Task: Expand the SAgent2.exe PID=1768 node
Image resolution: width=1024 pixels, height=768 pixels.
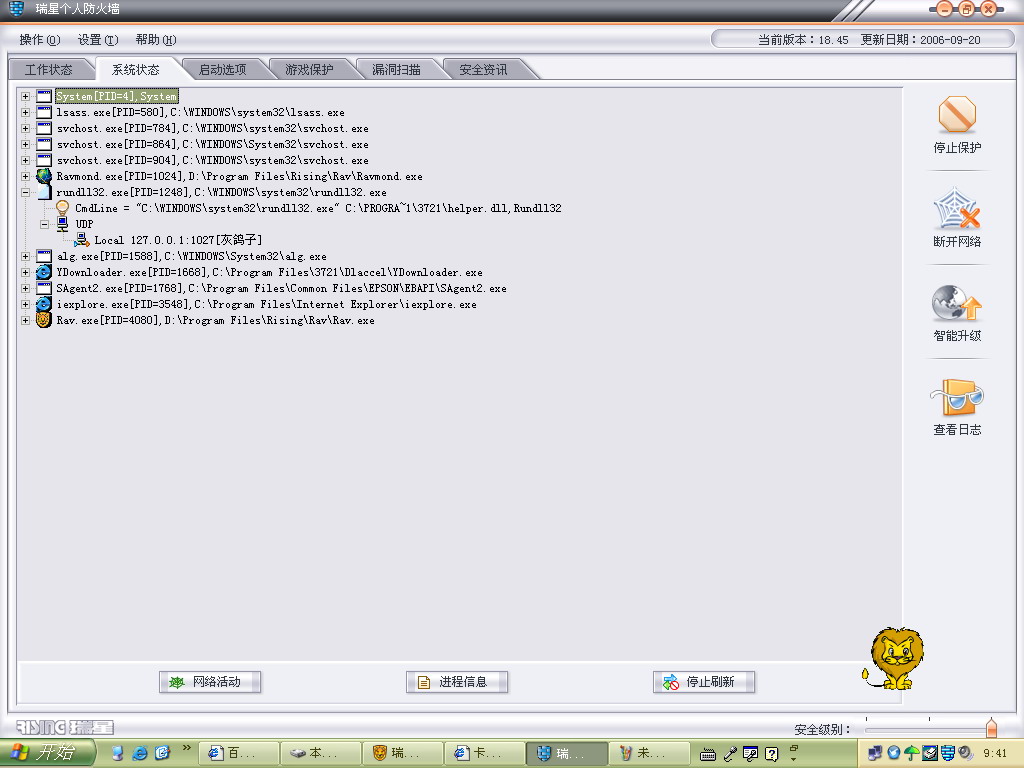Action: click(25, 288)
